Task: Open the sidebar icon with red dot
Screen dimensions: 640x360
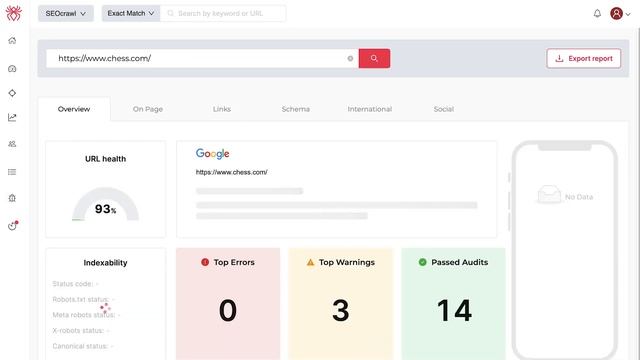Action: [13, 225]
